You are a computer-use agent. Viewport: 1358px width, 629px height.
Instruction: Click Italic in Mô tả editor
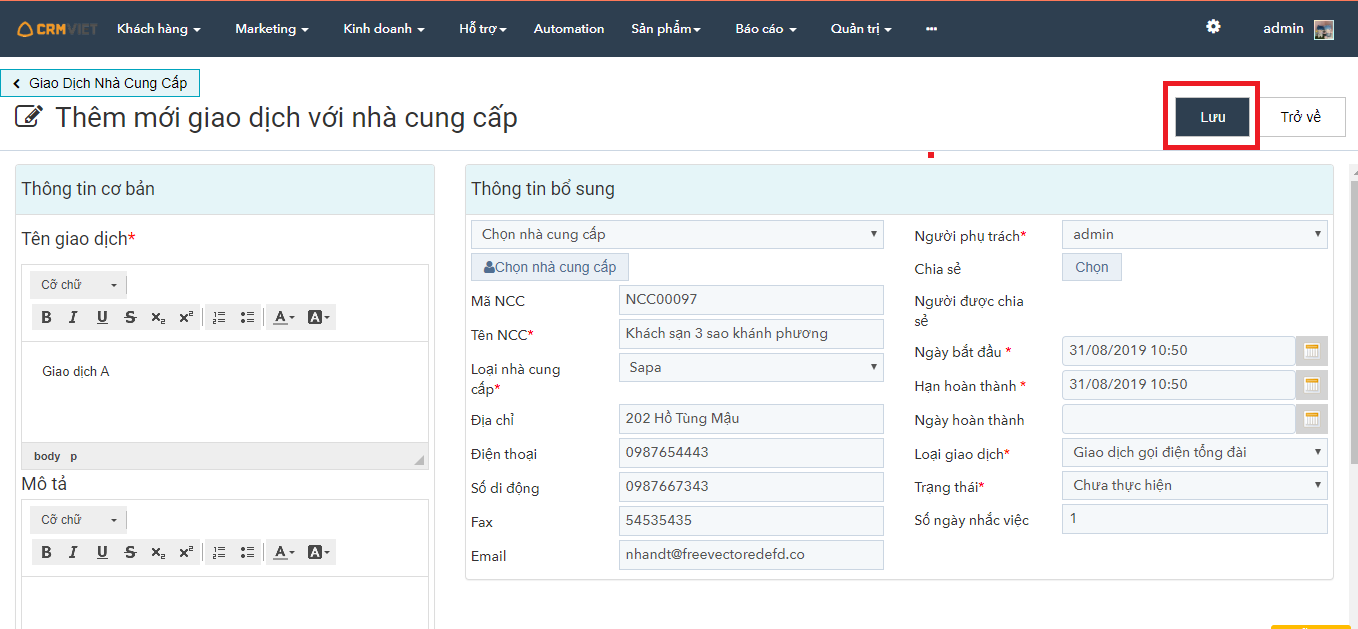[73, 552]
